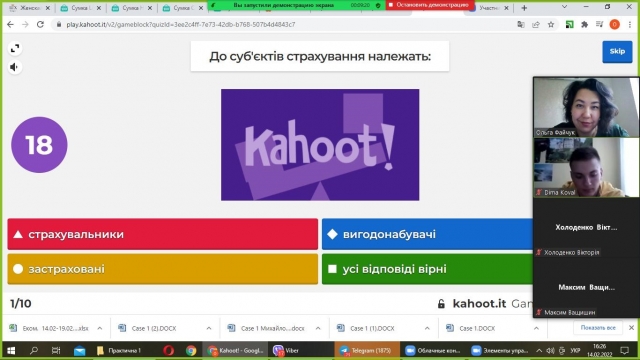Choose the blue answer вигодонабувачі
Screen dimensions: 640x360
point(427,234)
